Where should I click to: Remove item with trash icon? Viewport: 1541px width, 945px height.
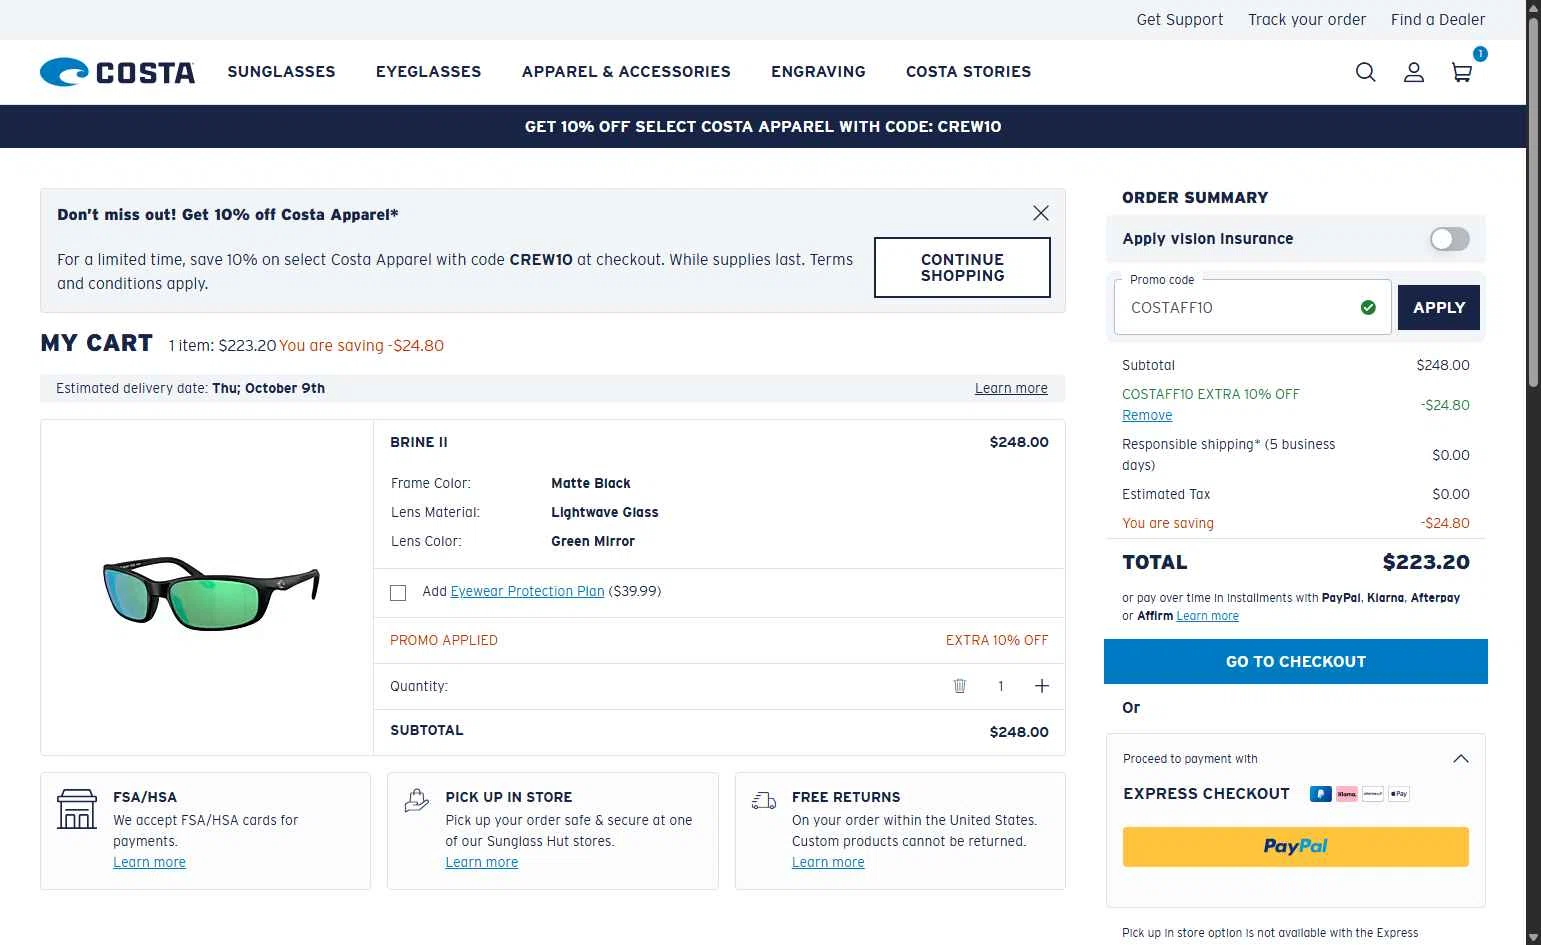click(x=959, y=686)
